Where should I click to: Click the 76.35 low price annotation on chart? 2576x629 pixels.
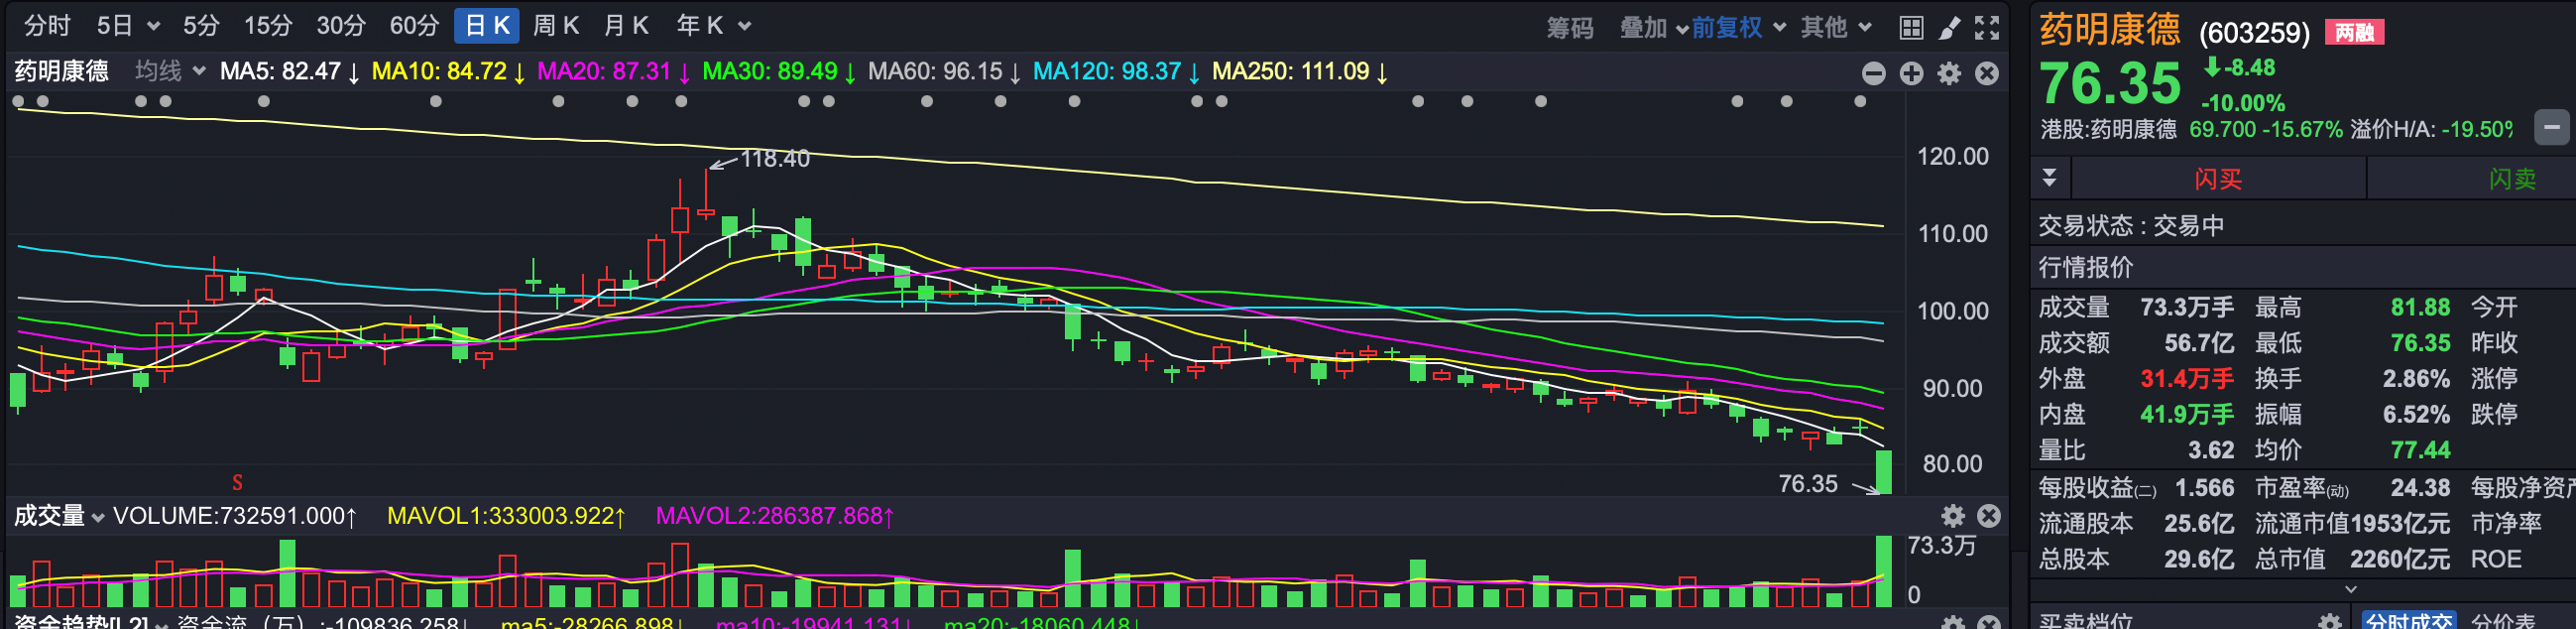click(1808, 484)
